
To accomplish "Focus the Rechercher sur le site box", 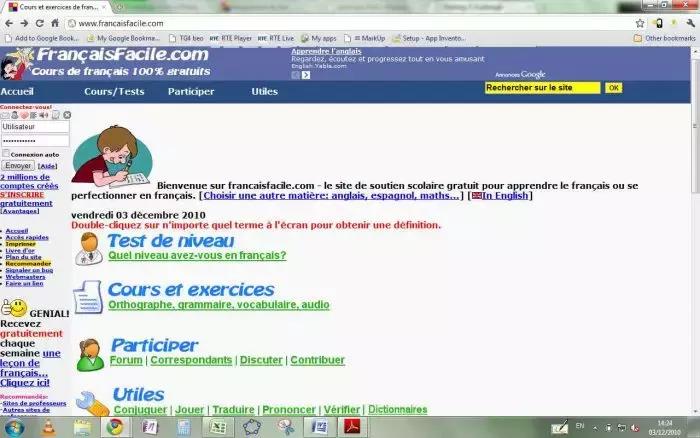I will point(542,88).
